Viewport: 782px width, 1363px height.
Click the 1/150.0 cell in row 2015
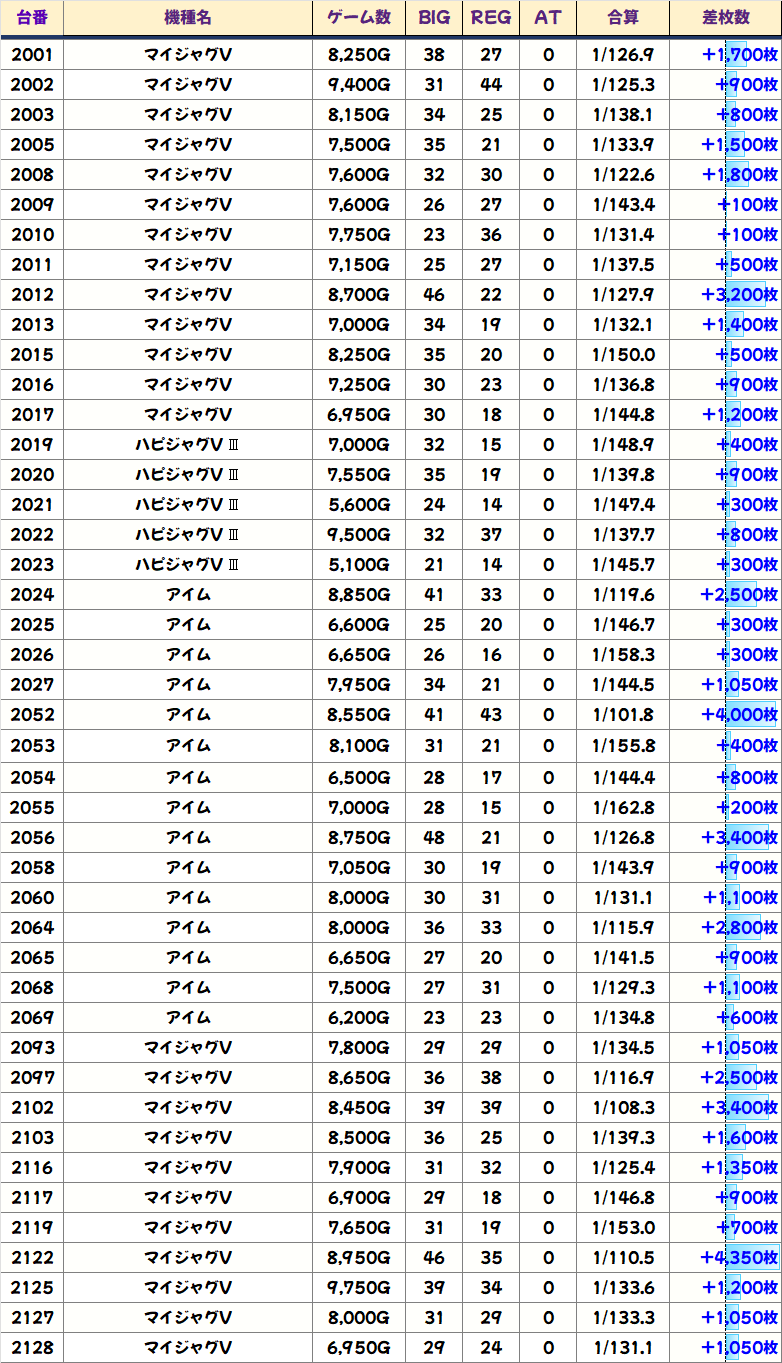pos(624,355)
